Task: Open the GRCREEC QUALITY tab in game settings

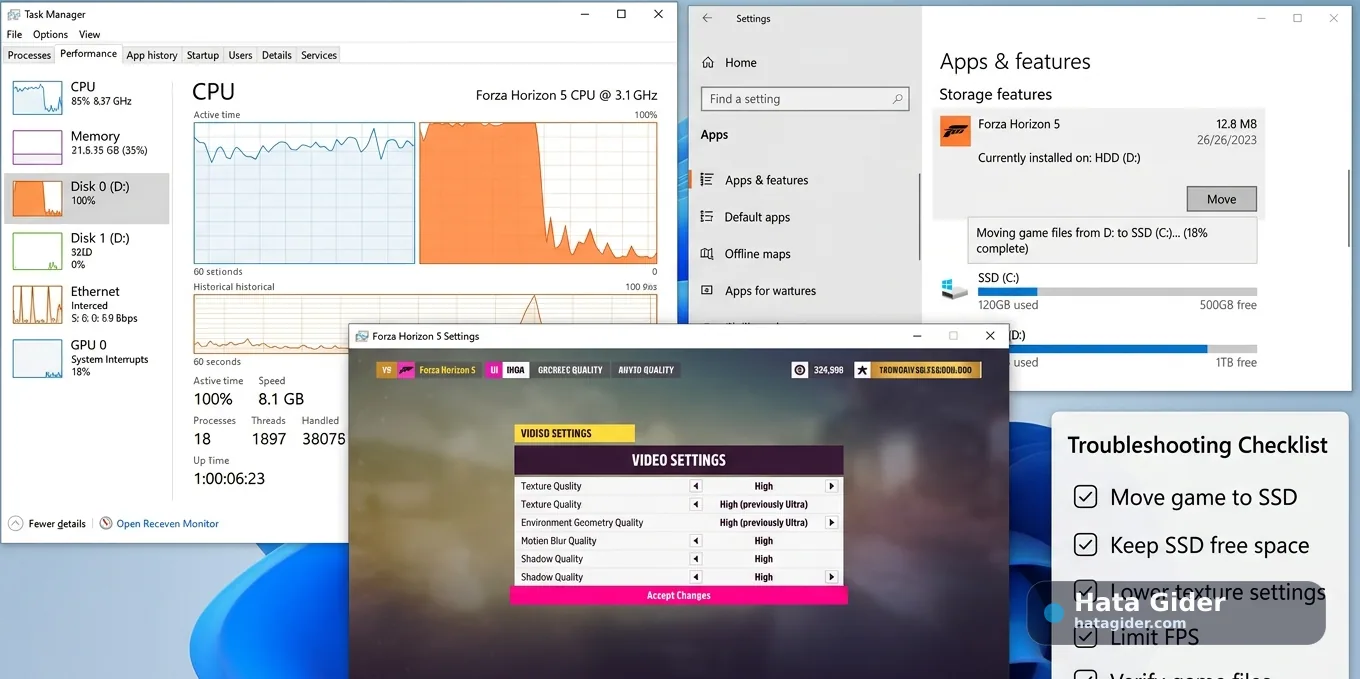Action: click(x=570, y=370)
